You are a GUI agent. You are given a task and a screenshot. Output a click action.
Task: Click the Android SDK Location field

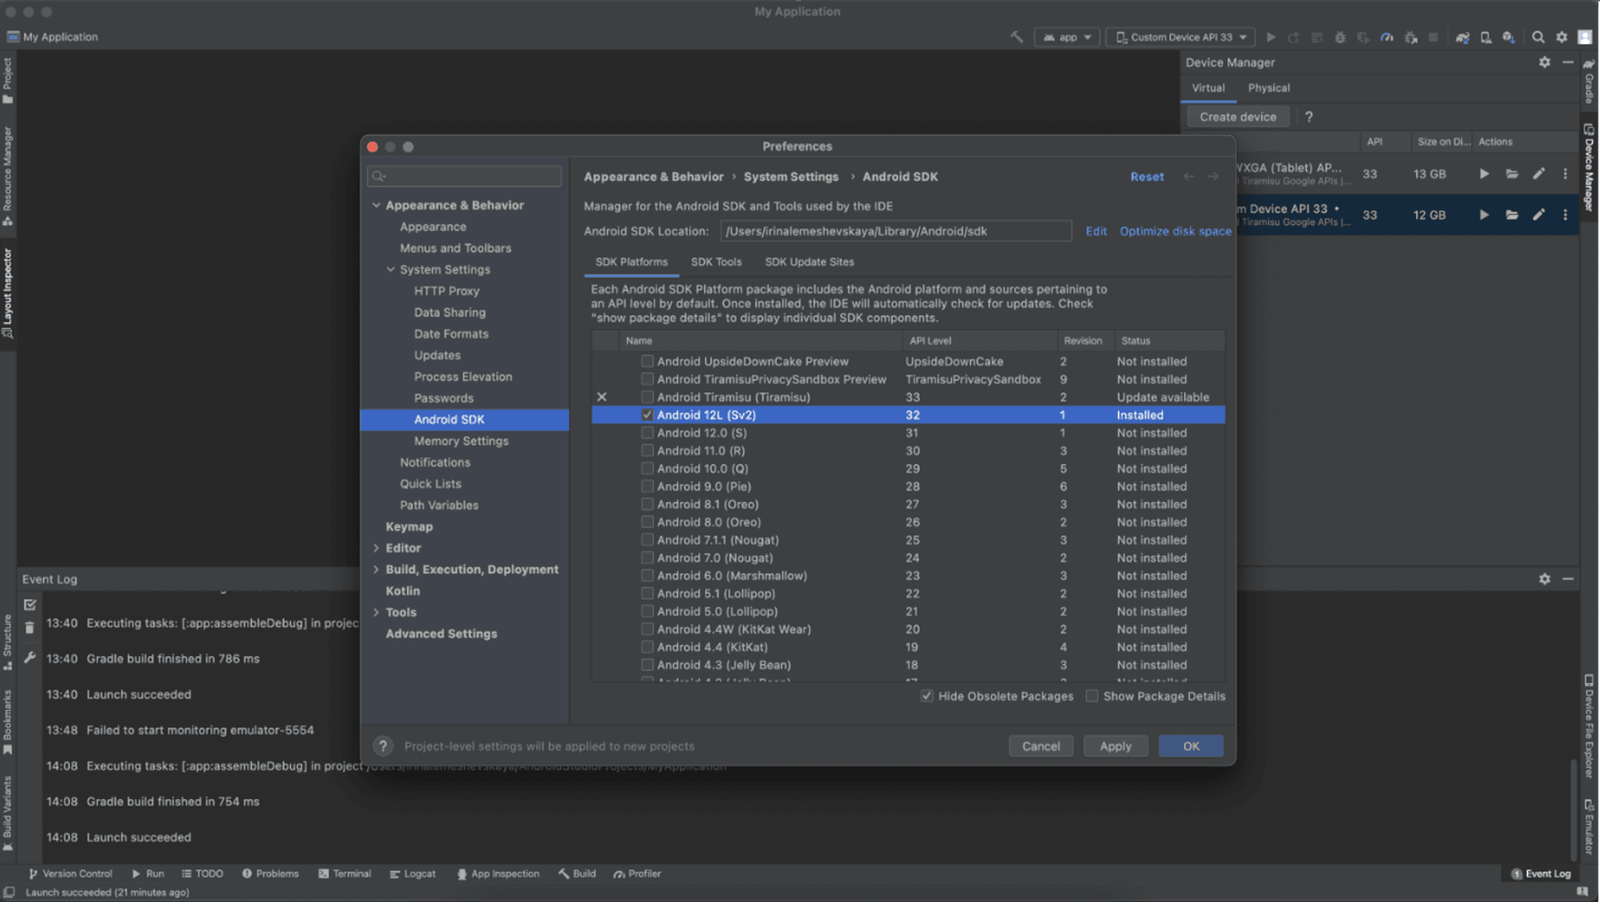tap(896, 231)
